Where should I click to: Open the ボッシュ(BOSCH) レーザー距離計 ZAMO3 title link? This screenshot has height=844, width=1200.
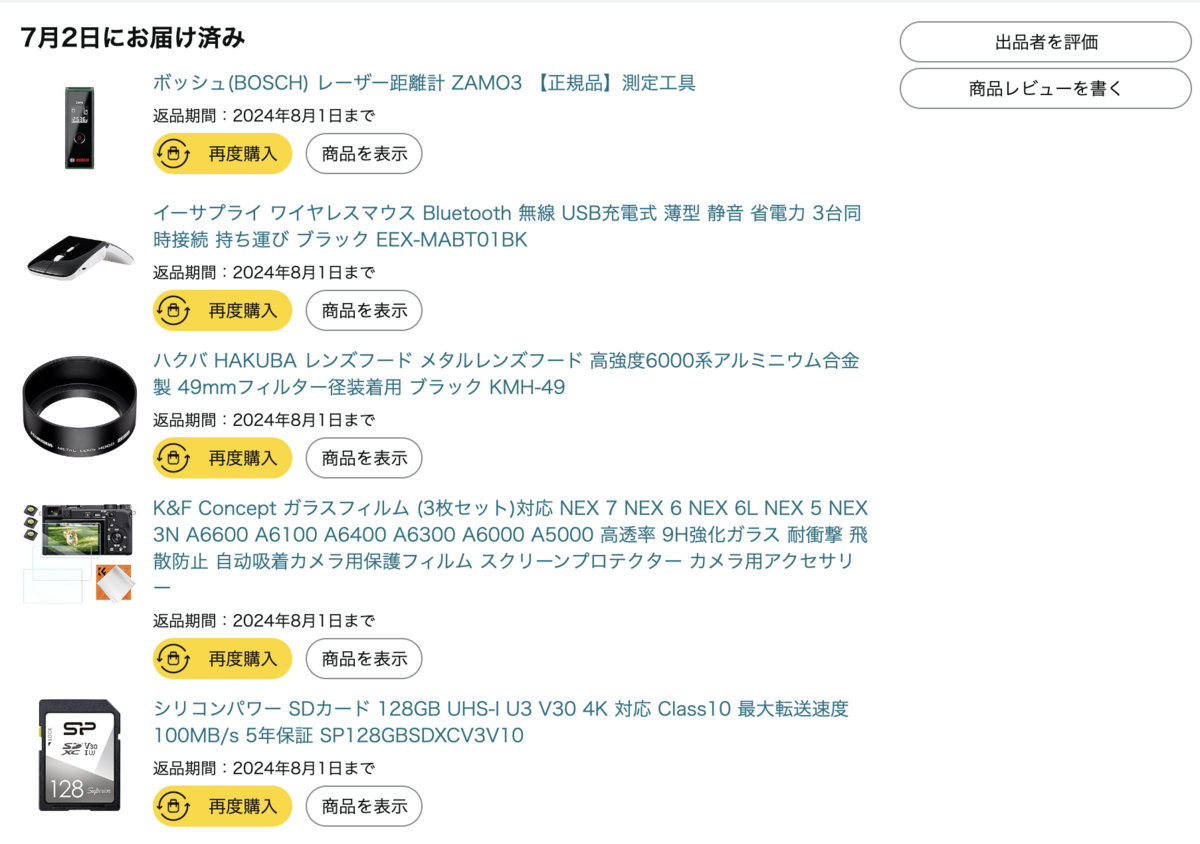tap(424, 83)
